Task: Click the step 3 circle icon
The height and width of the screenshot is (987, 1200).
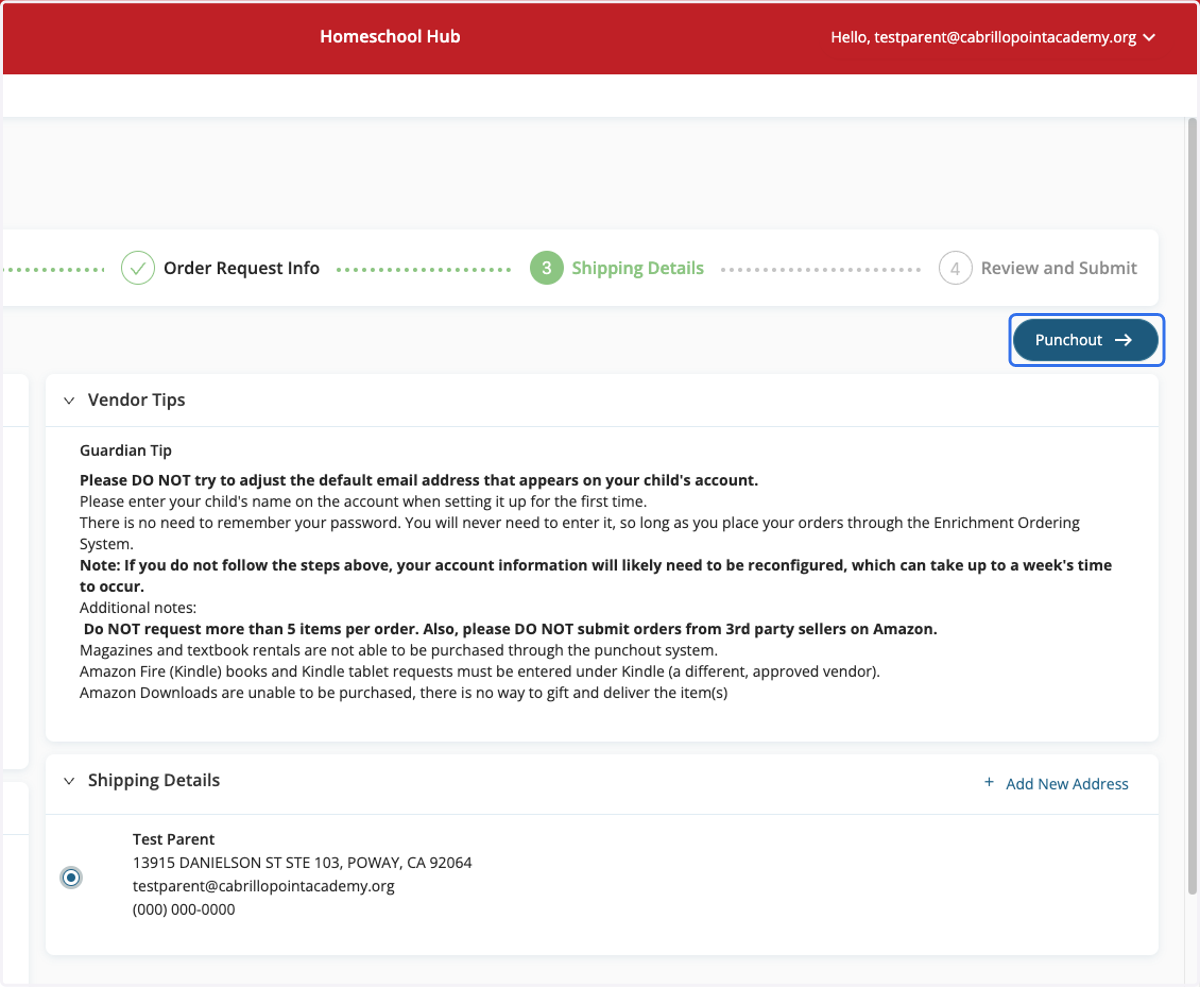Action: coord(547,268)
